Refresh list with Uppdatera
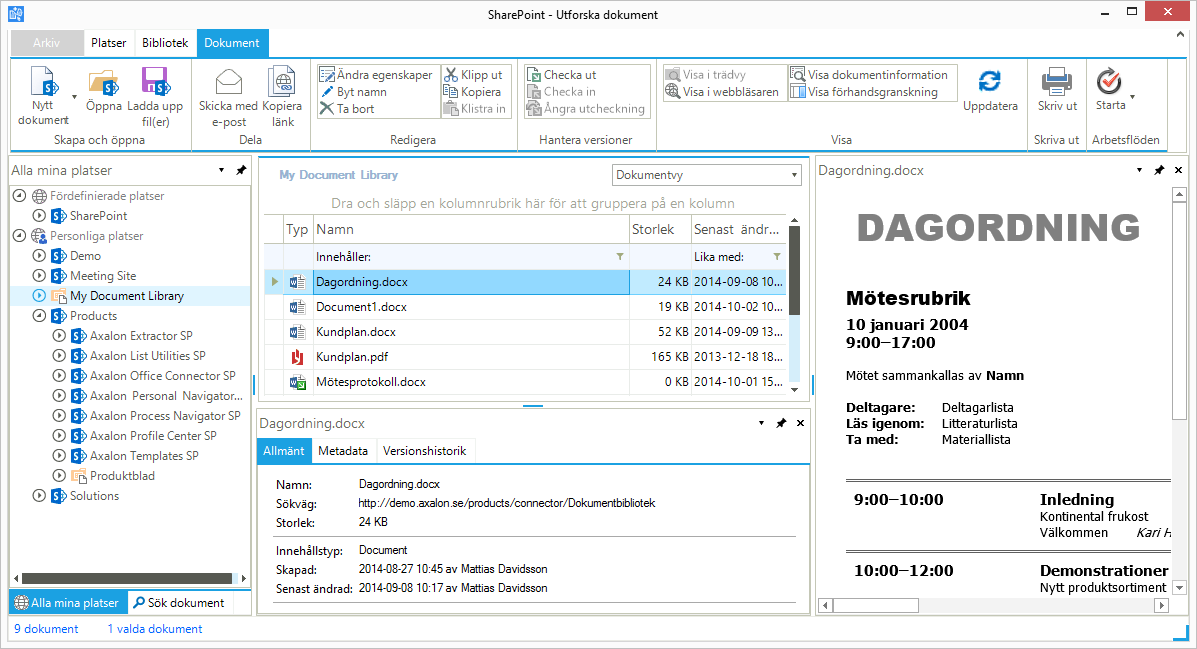This screenshot has height=649, width=1197. point(990,90)
